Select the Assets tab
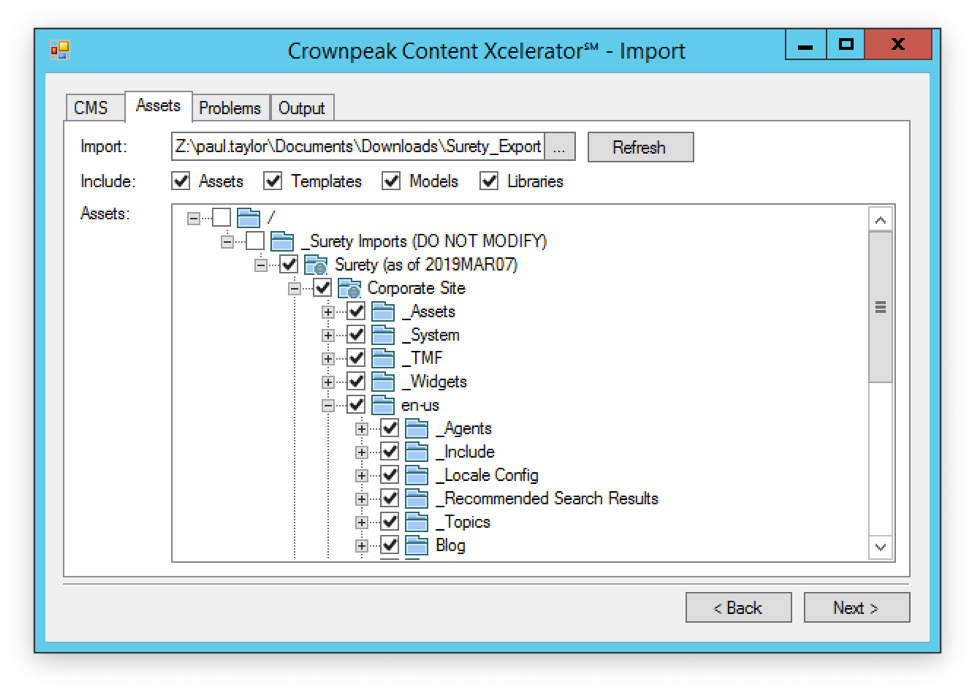The width and height of the screenshot is (974, 691). [x=158, y=106]
